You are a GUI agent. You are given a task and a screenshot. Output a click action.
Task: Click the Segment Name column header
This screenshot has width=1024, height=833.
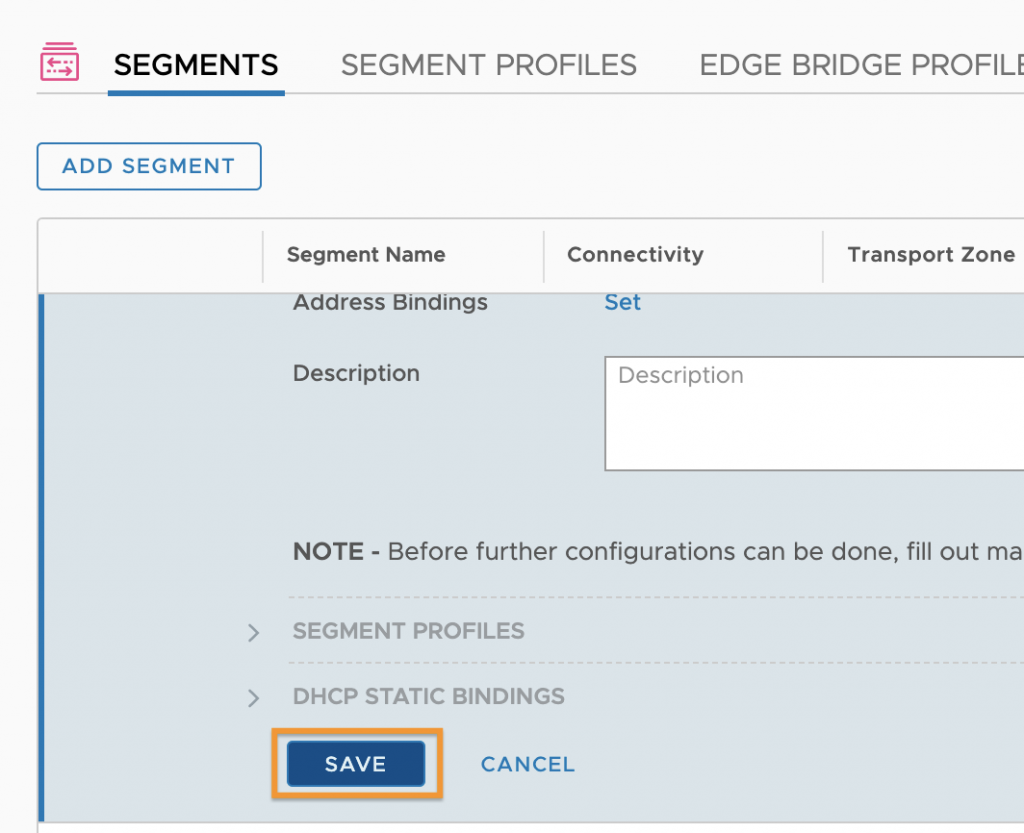coord(366,255)
